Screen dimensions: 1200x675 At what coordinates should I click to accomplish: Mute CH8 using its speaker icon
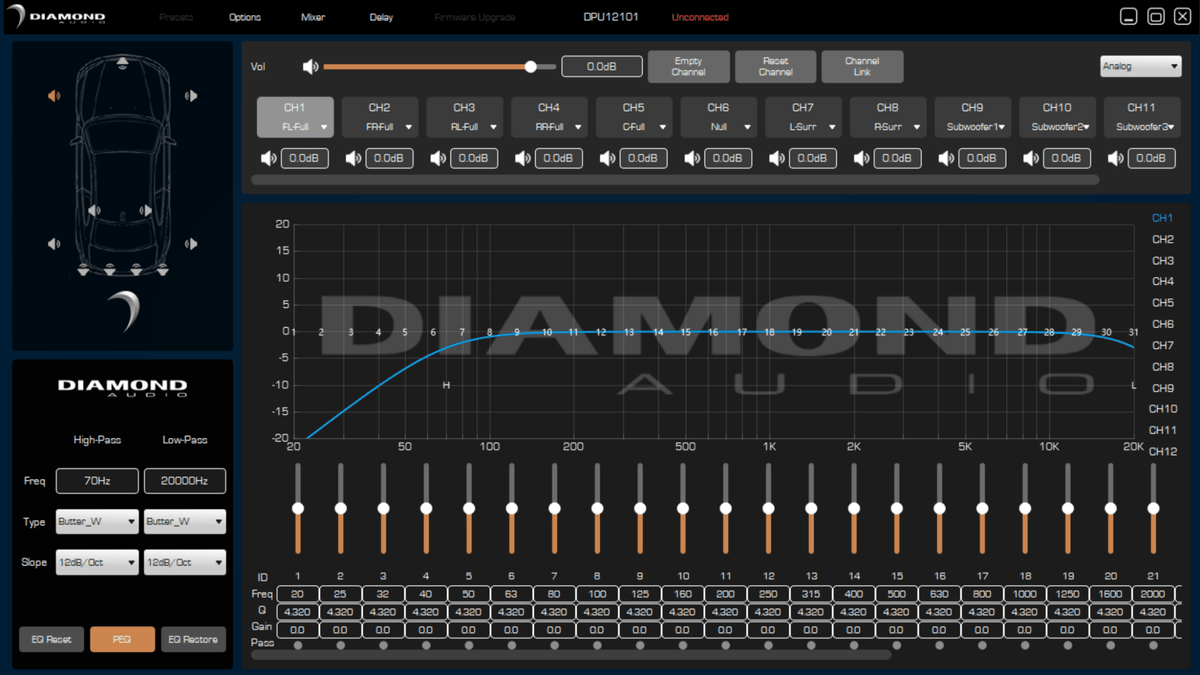click(x=861, y=158)
